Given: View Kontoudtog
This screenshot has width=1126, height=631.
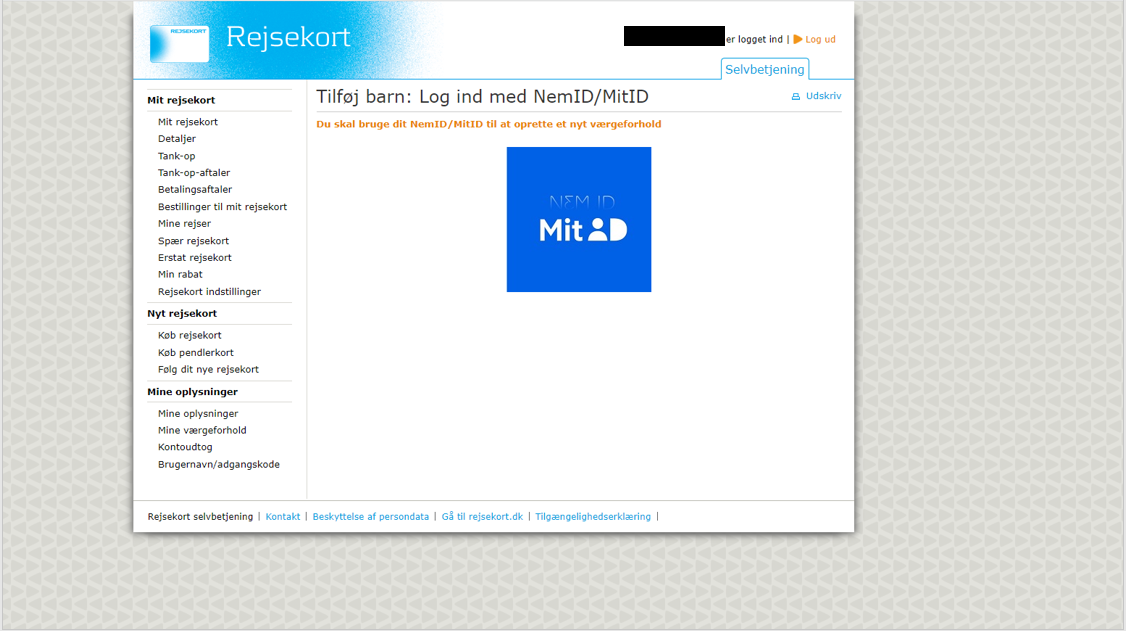Looking at the screenshot, I should [185, 448].
